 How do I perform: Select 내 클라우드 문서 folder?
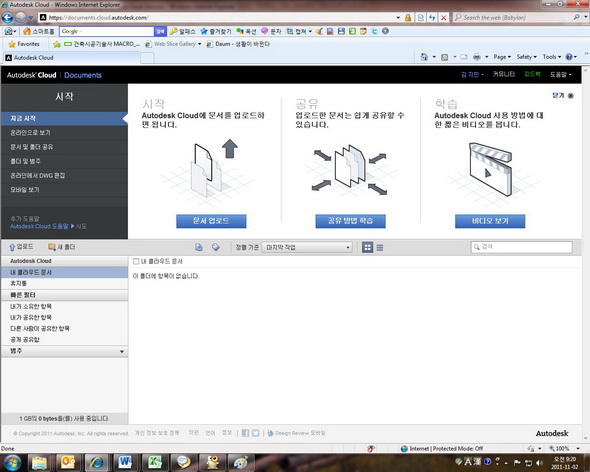tap(64, 272)
